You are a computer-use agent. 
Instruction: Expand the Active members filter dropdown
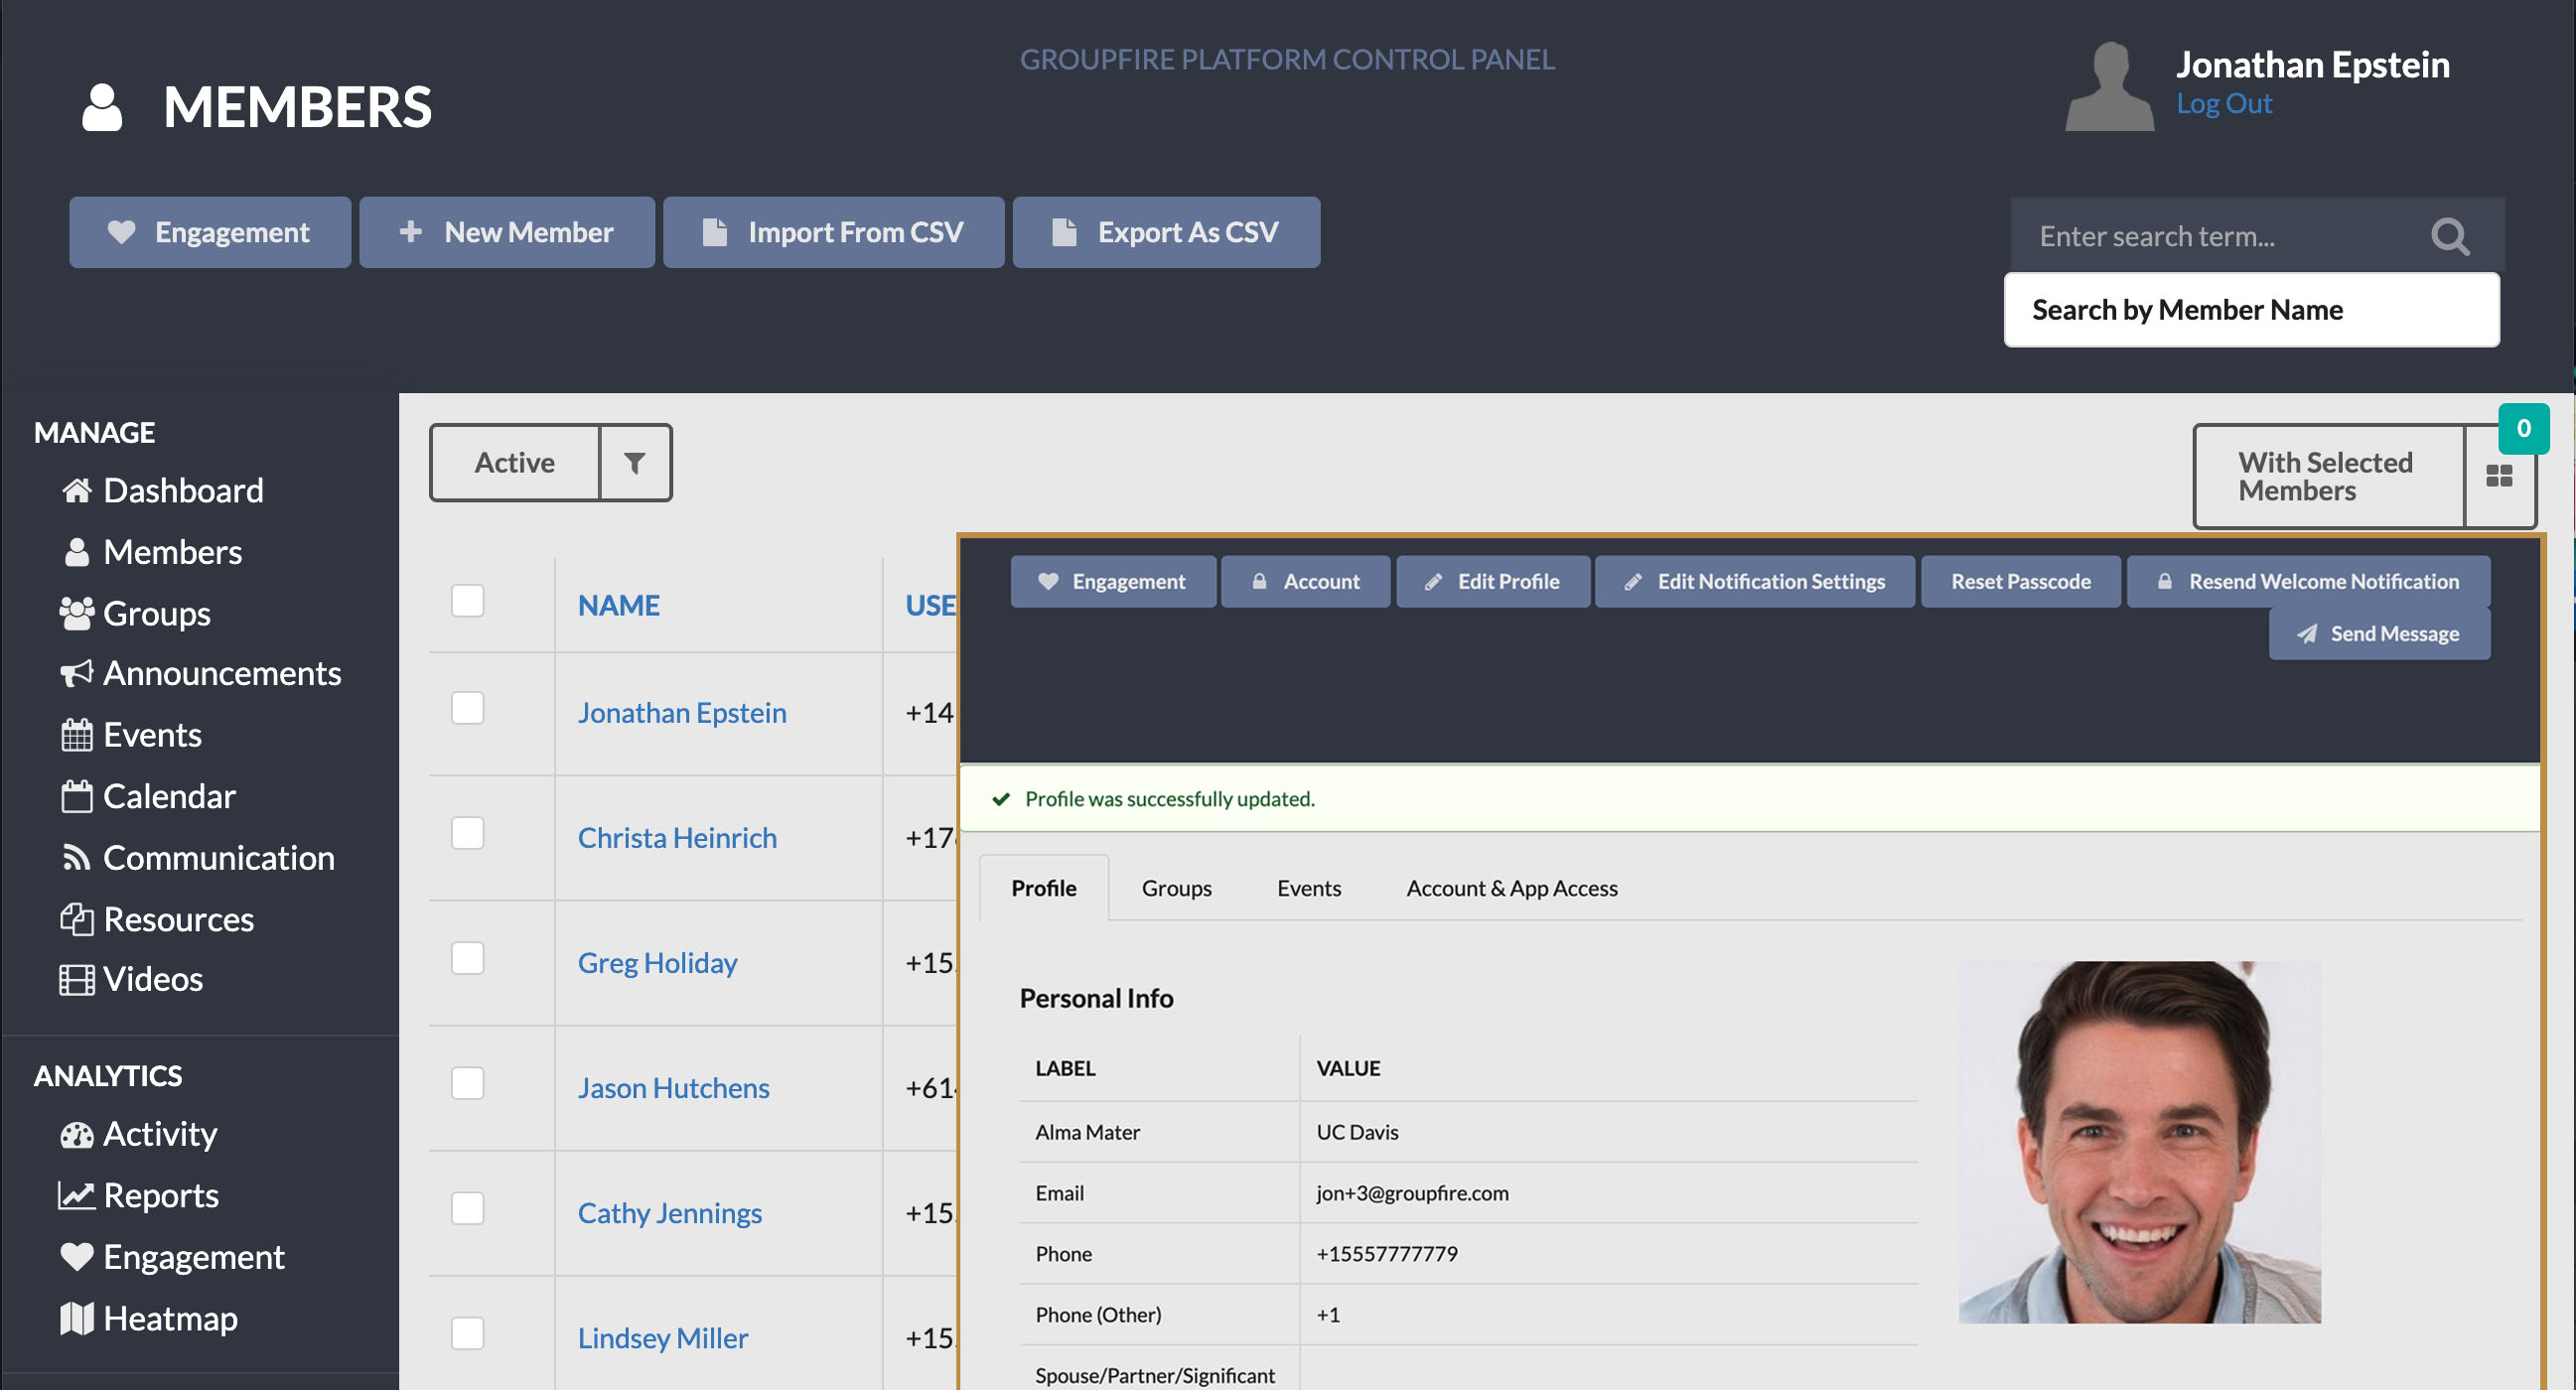(x=515, y=461)
